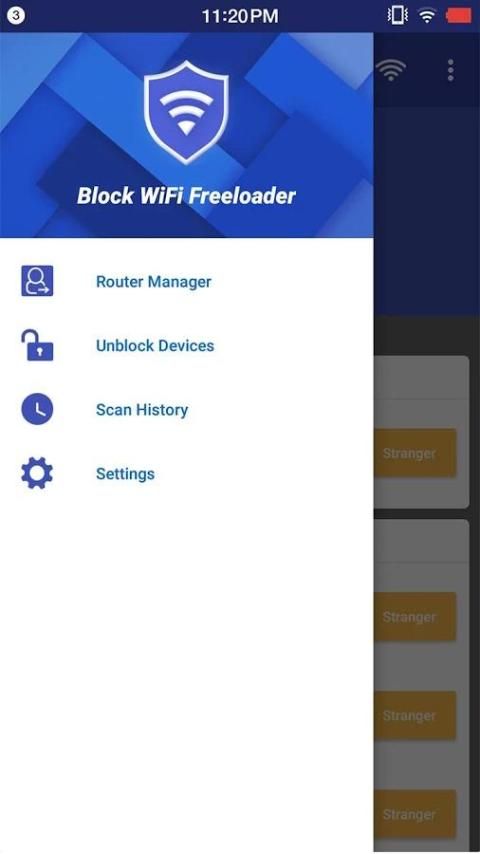This screenshot has width=480, height=854.
Task: Tap the notification badge showing 3
Action: (16, 15)
